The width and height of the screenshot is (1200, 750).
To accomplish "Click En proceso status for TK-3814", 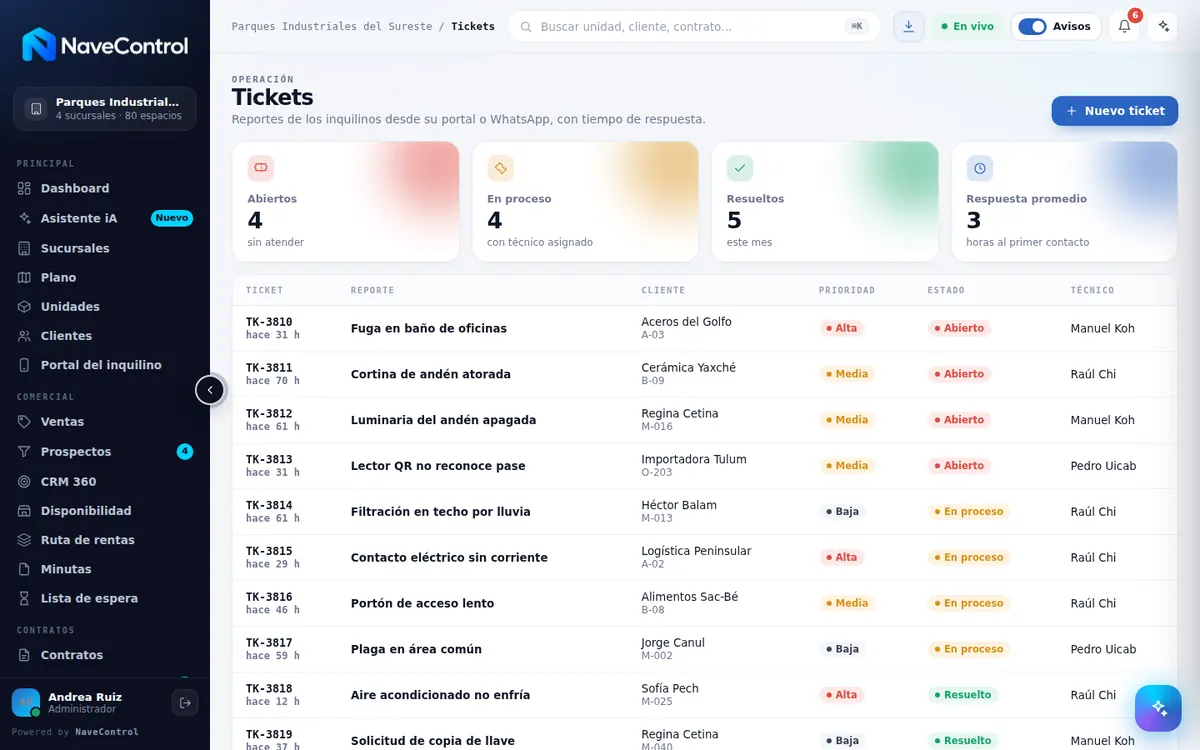I will tap(969, 511).
